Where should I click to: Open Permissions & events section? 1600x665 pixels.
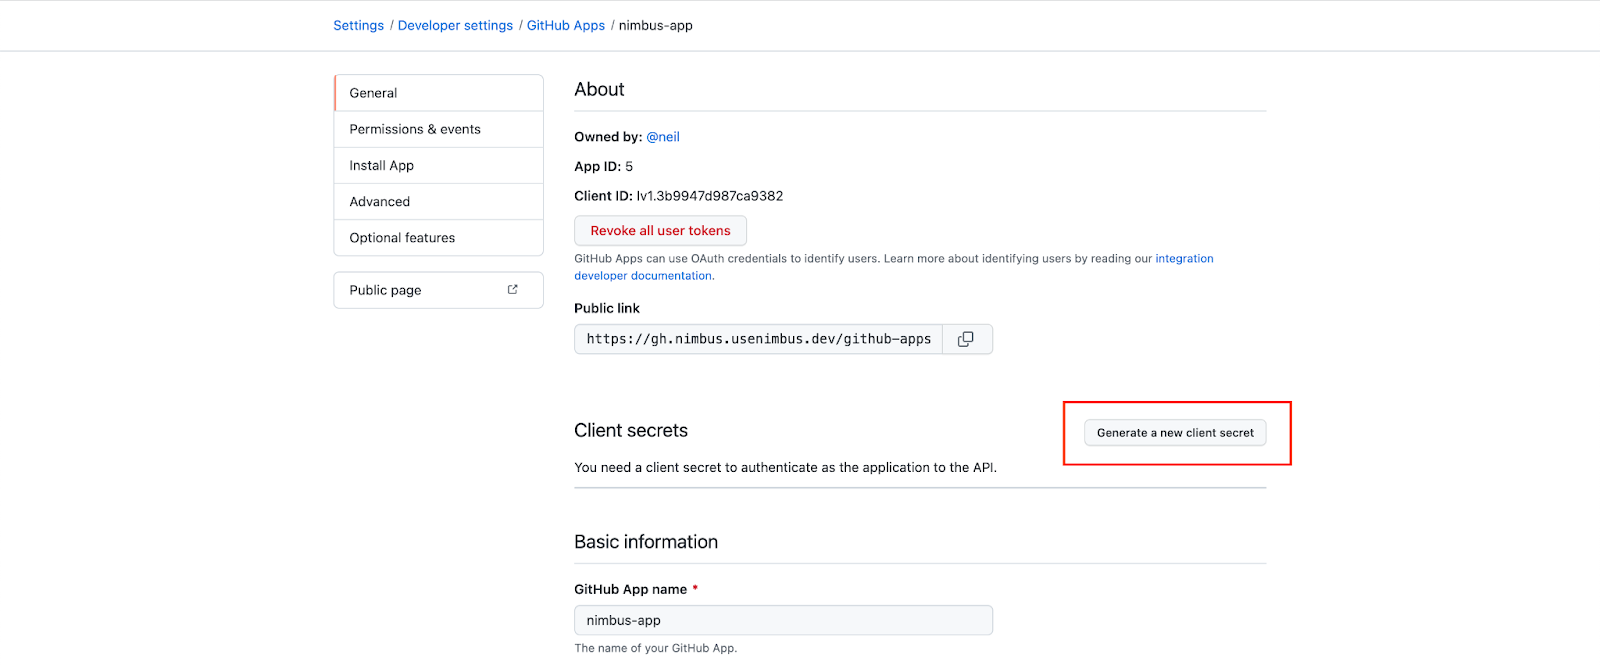click(439, 129)
